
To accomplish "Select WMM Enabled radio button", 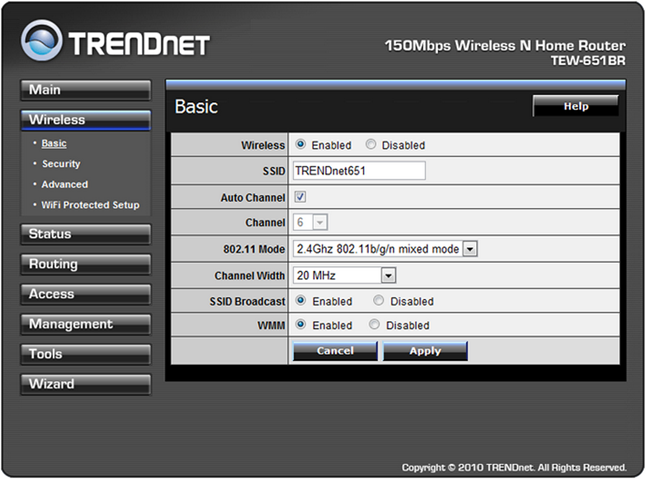I will point(301,325).
